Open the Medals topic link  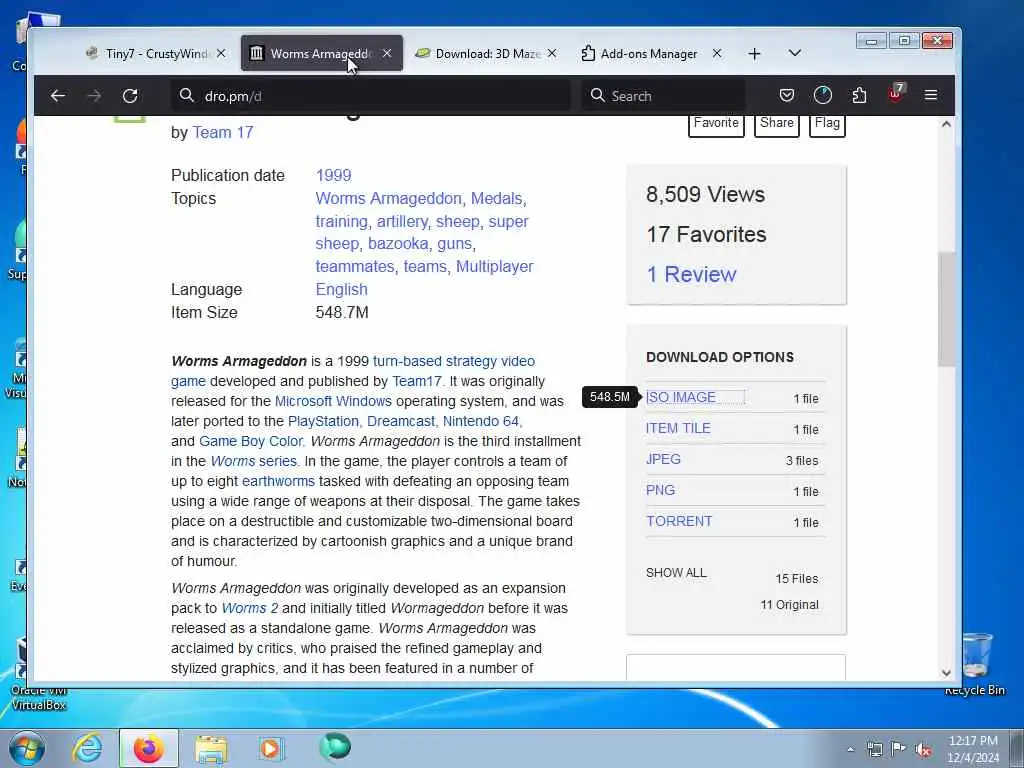pyautogui.click(x=496, y=199)
